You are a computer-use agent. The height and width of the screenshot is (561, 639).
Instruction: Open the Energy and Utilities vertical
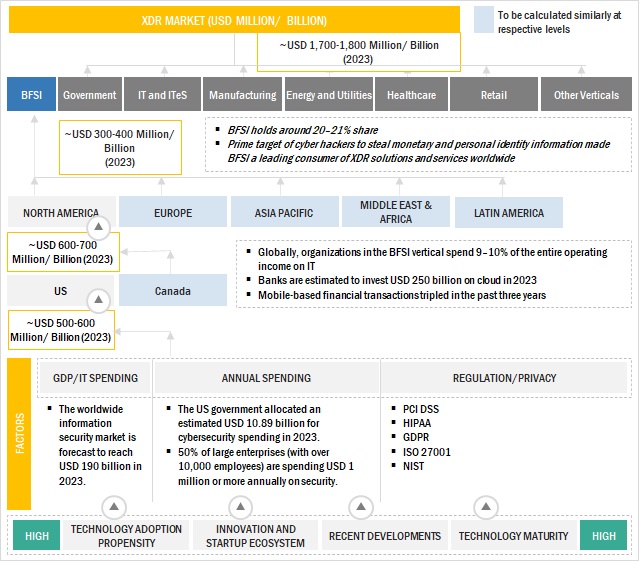coord(327,95)
